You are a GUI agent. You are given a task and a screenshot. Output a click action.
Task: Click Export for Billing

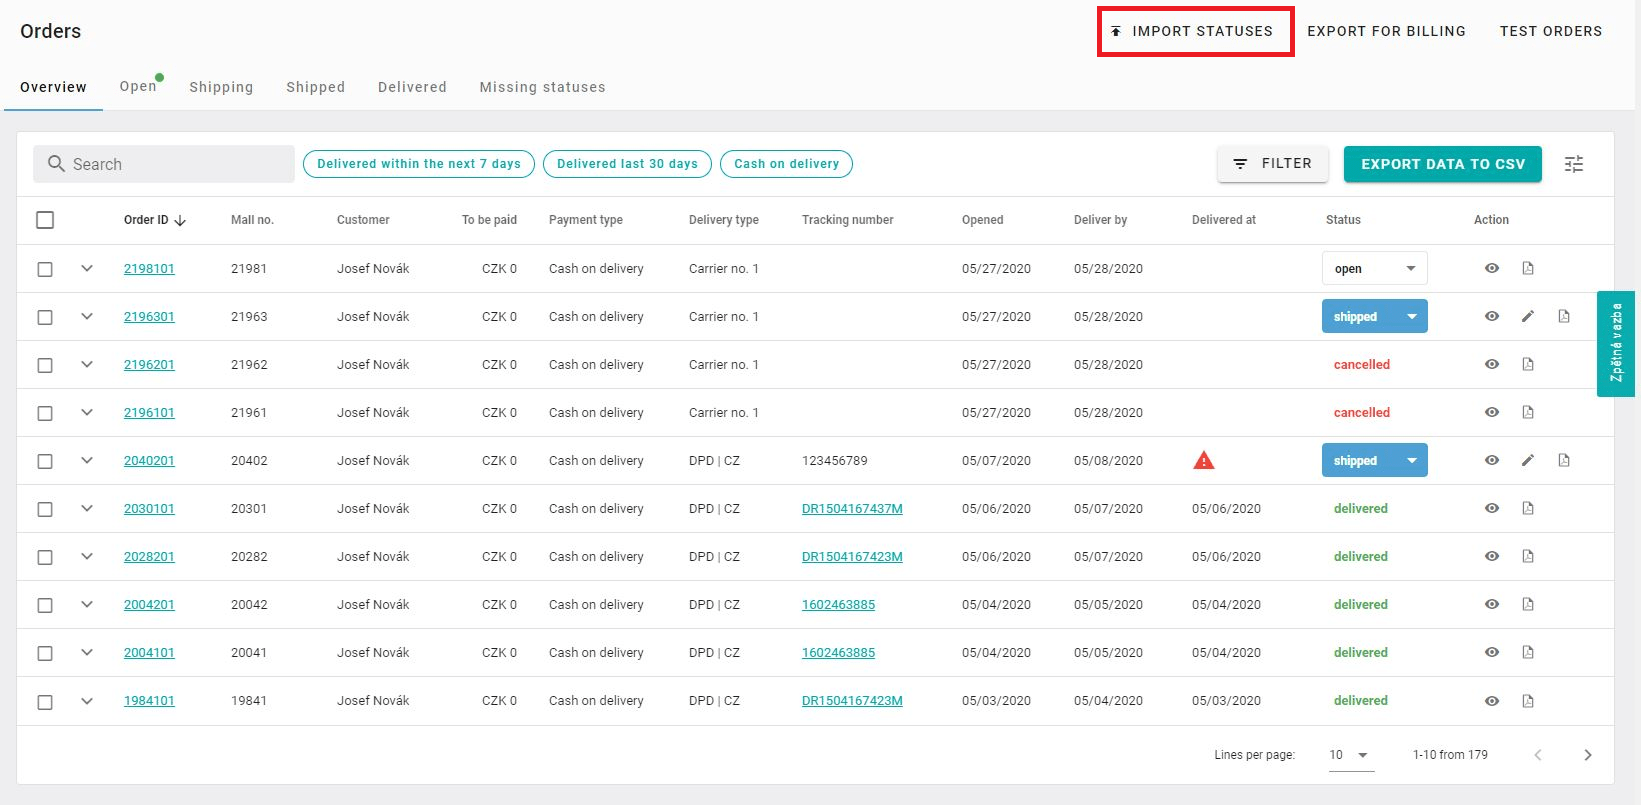[1387, 31]
